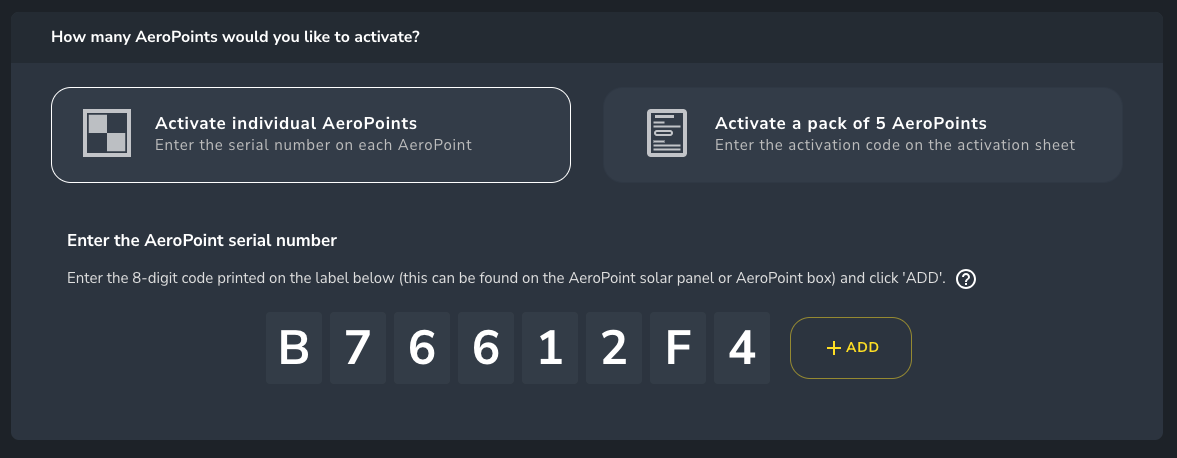Click the checkerboard AeroPoint icon
This screenshot has width=1177, height=458.
pyautogui.click(x=106, y=133)
